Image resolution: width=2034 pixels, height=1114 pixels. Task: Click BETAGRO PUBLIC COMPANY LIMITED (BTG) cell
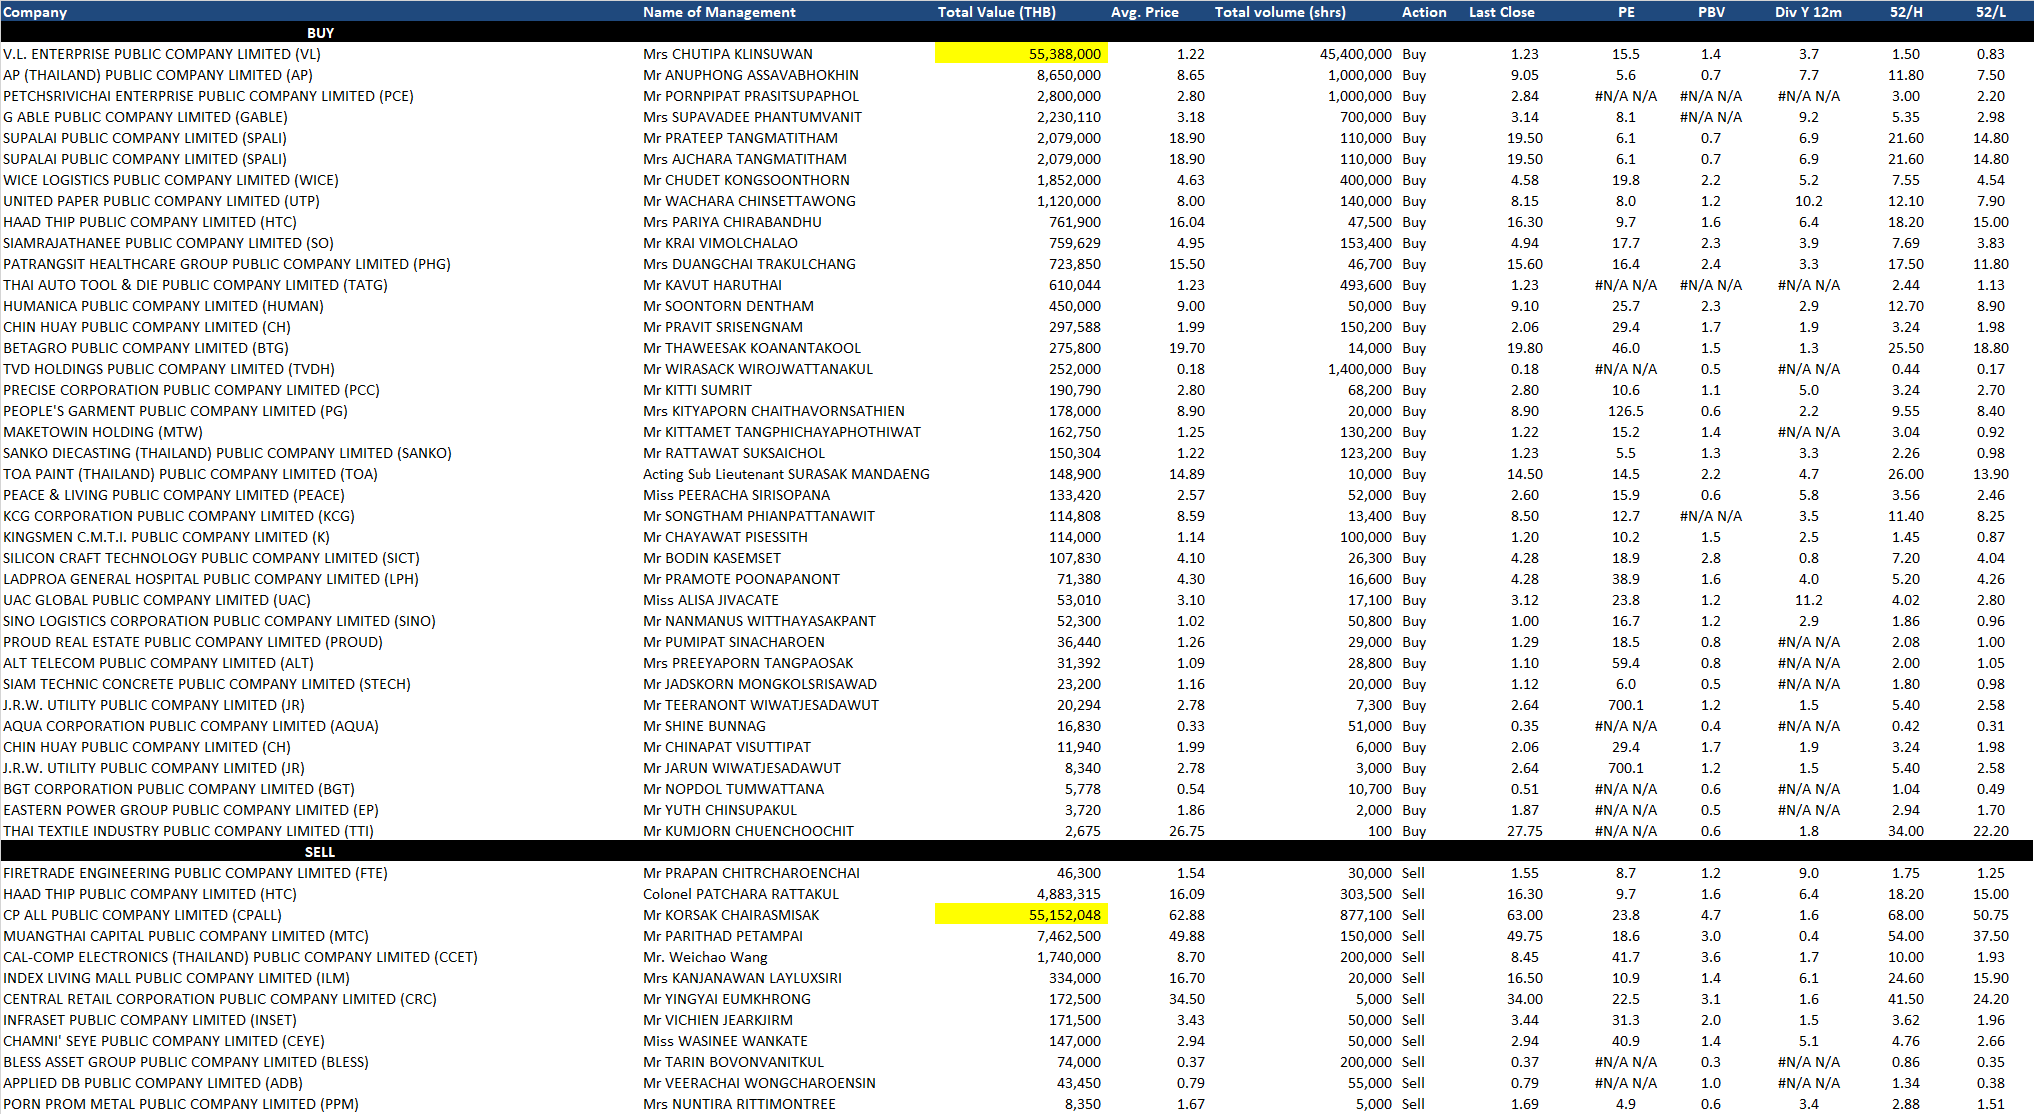pyautogui.click(x=146, y=348)
